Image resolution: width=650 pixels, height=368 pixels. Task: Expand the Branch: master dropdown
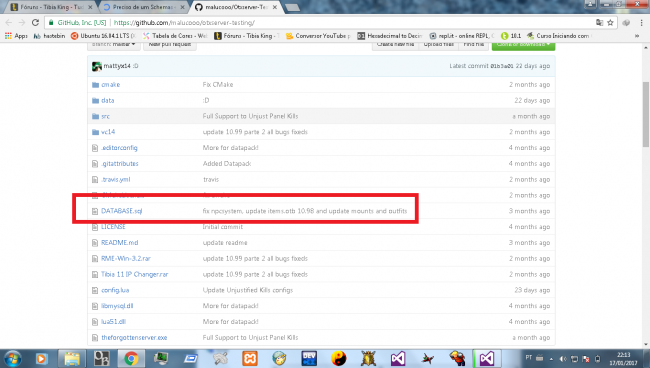click(x=113, y=46)
